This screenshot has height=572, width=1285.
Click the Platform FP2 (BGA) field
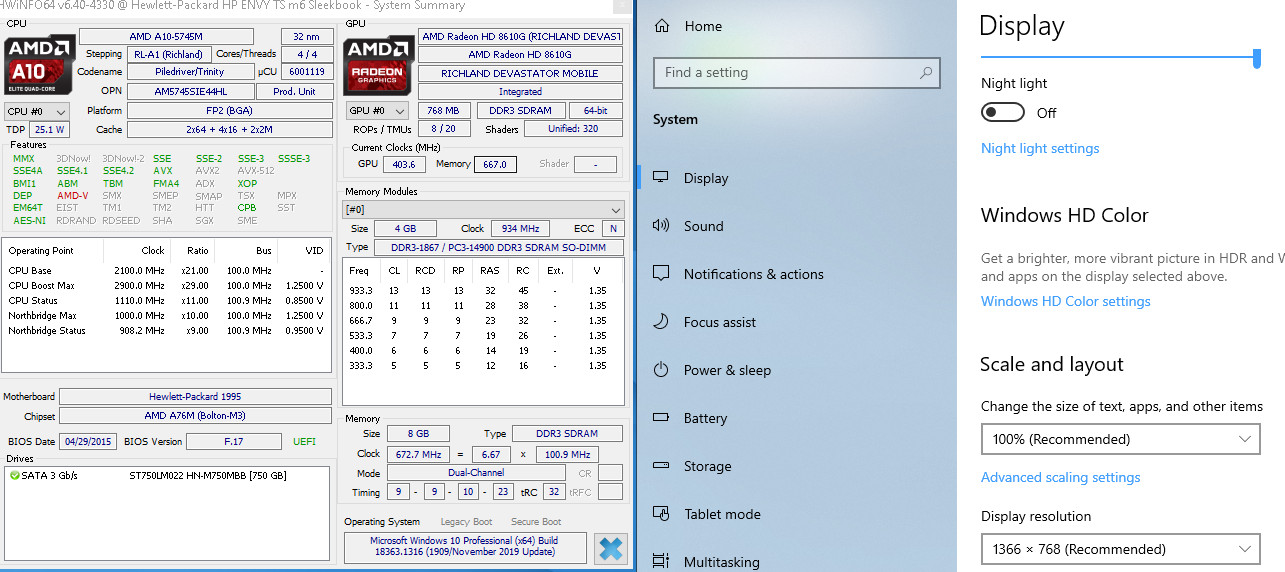[229, 111]
